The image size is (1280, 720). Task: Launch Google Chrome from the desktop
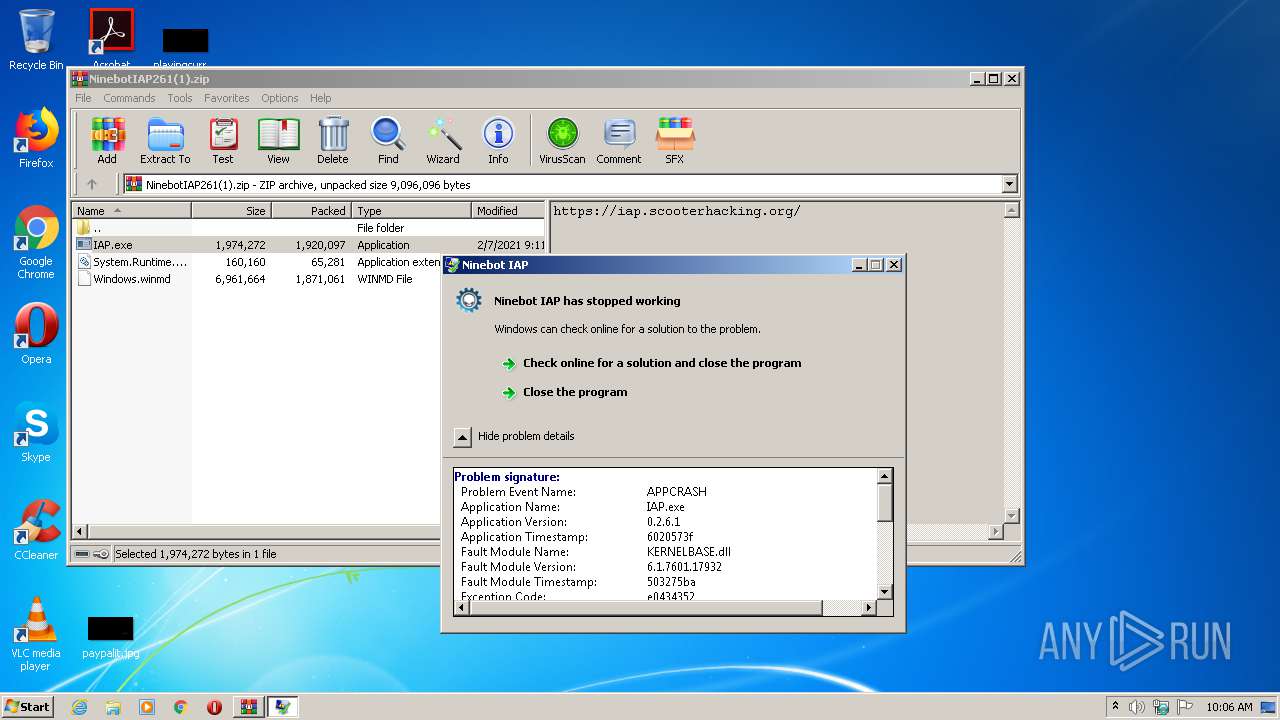tap(36, 242)
